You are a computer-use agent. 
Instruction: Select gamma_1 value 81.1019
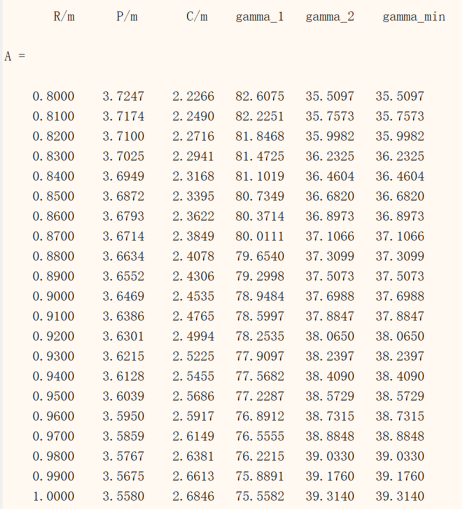click(260, 176)
